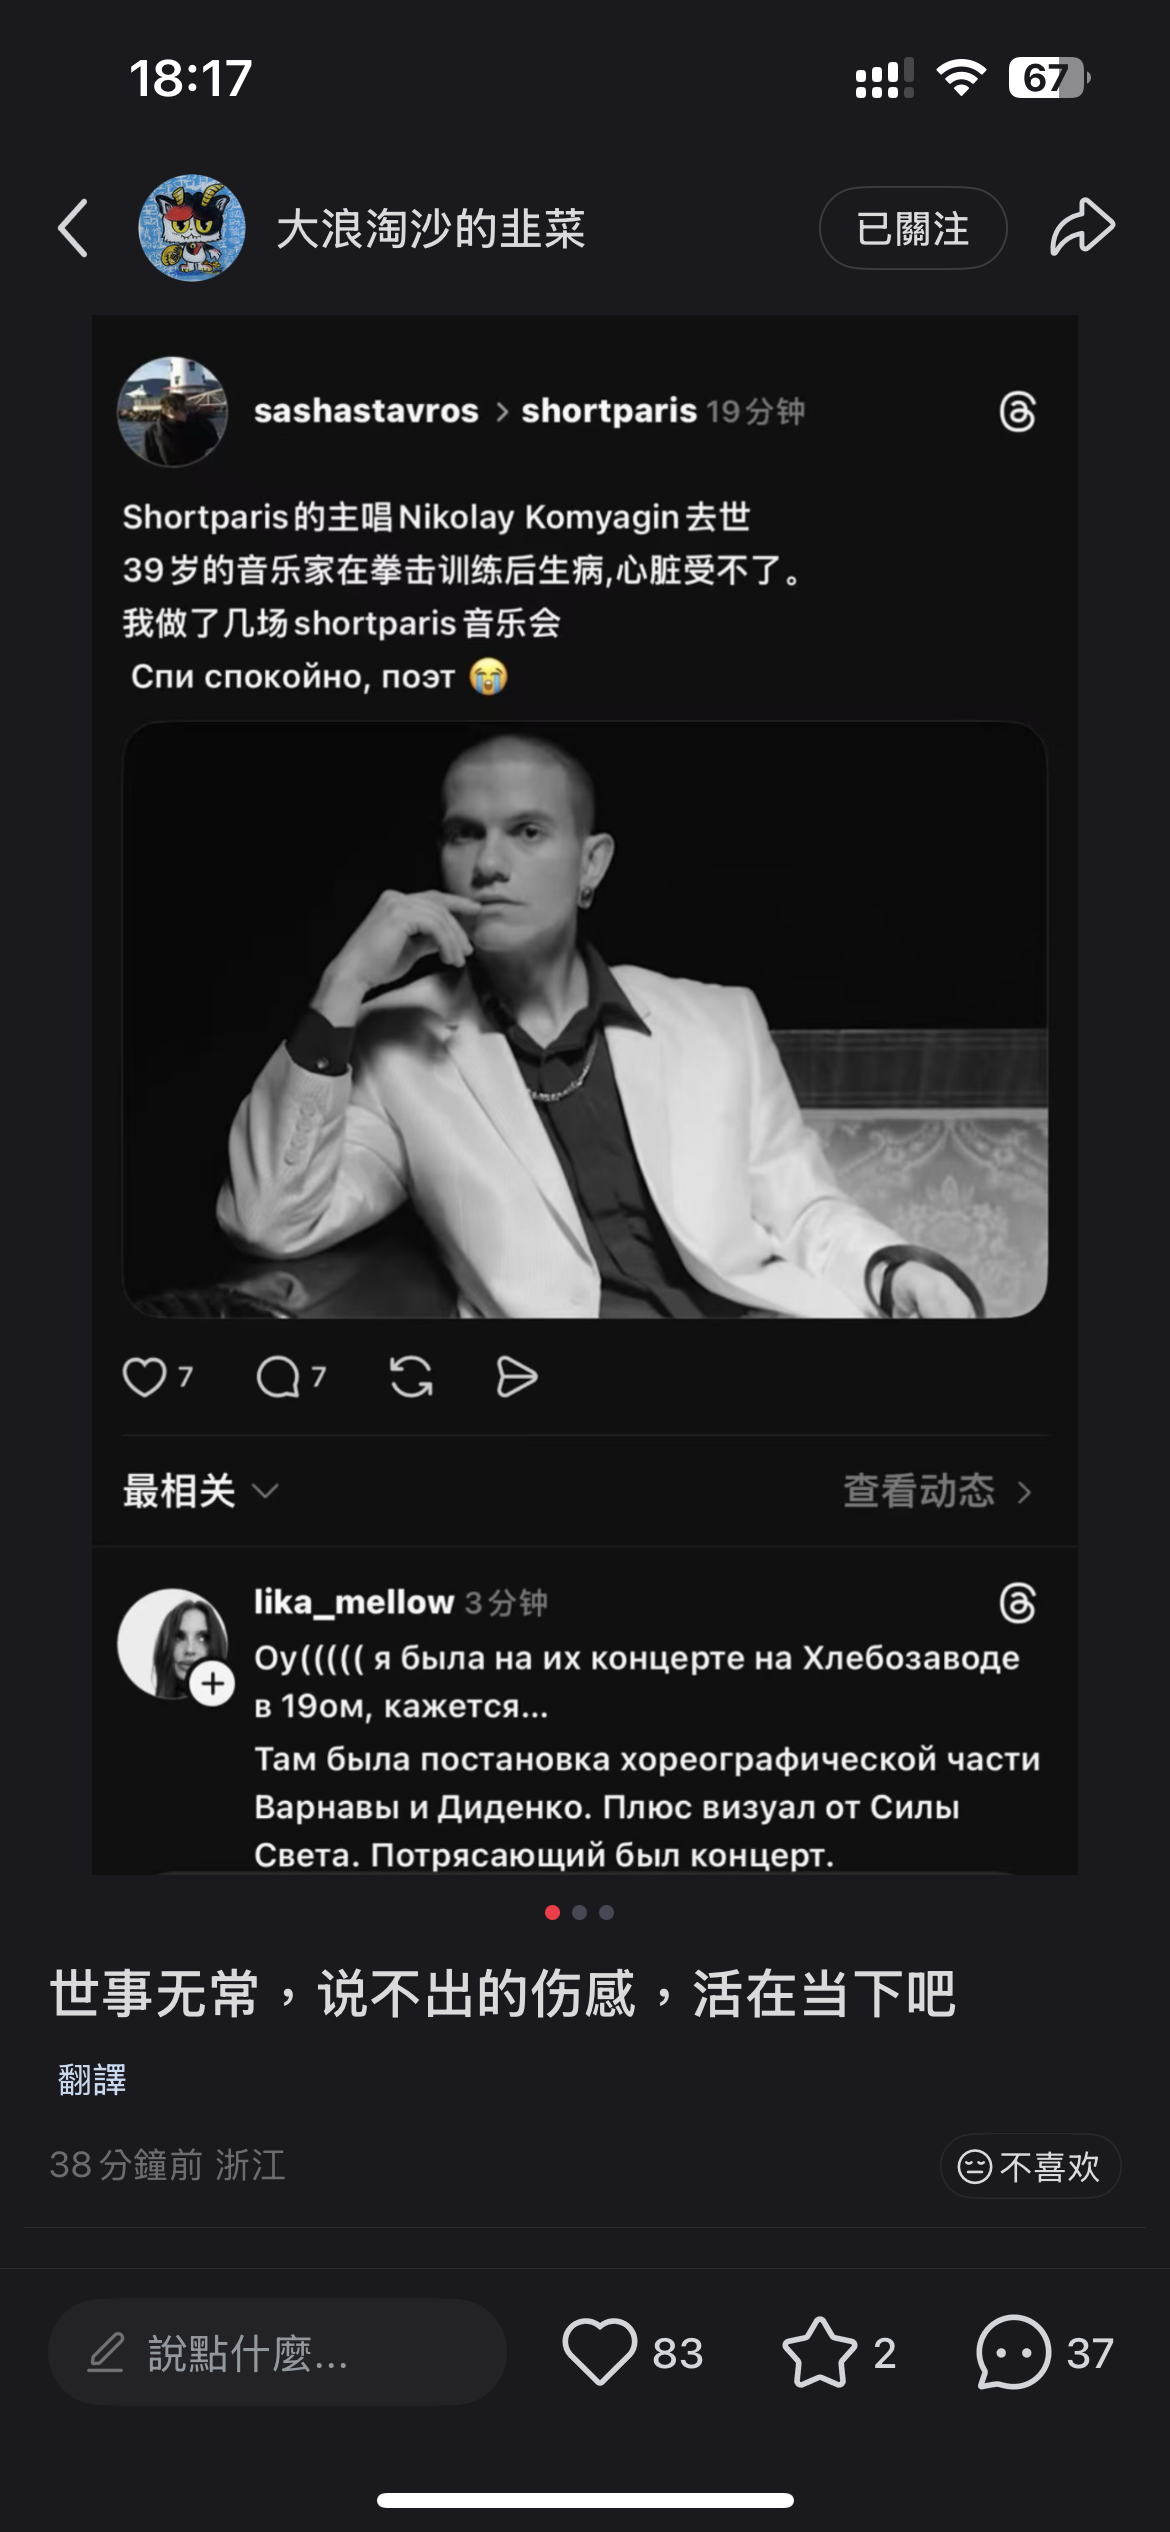Tap the Threads logo beside lika_mellow comment
The width and height of the screenshot is (1170, 2532).
(1017, 1603)
